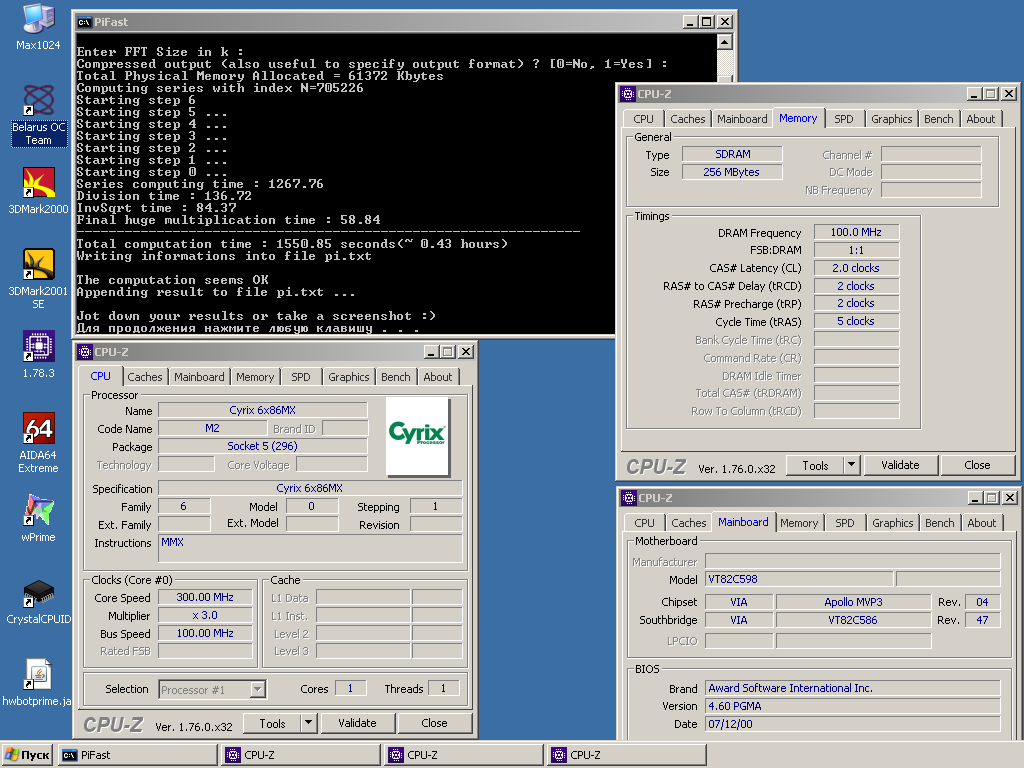Open the Processor #1 selection dropdown
Screen dimensions: 1024x768
pyautogui.click(x=212, y=690)
